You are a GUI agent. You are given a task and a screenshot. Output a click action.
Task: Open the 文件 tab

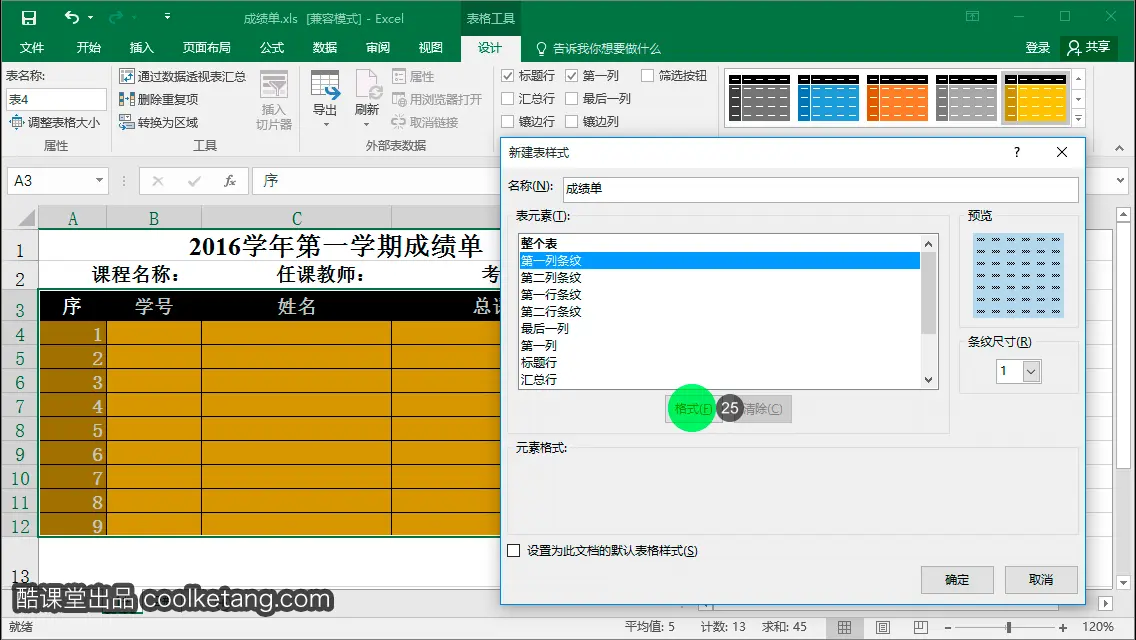tap(31, 48)
